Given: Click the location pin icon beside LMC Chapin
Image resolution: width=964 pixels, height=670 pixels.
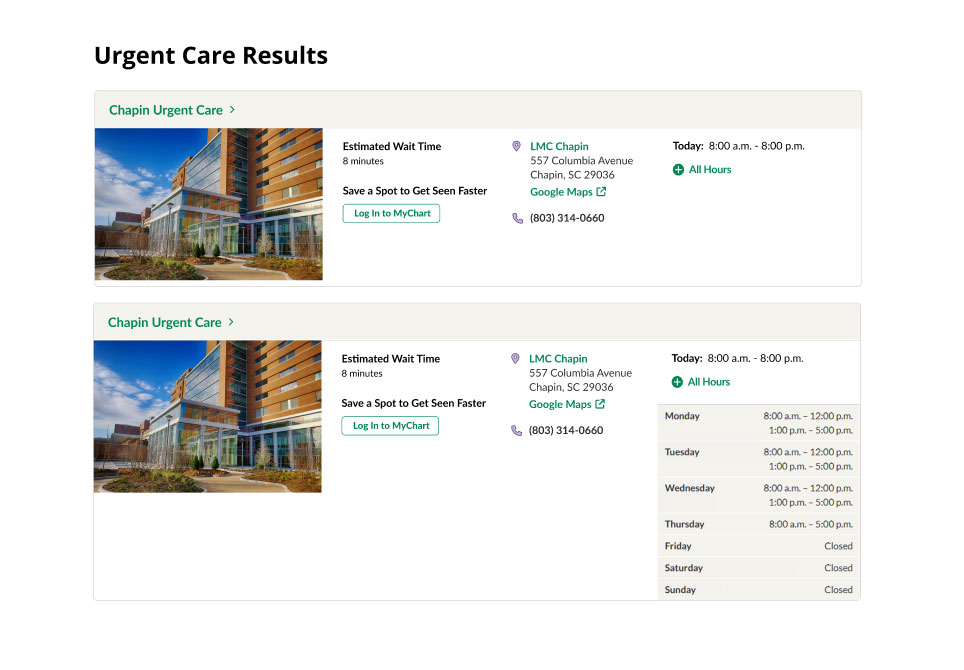Looking at the screenshot, I should [x=514, y=146].
